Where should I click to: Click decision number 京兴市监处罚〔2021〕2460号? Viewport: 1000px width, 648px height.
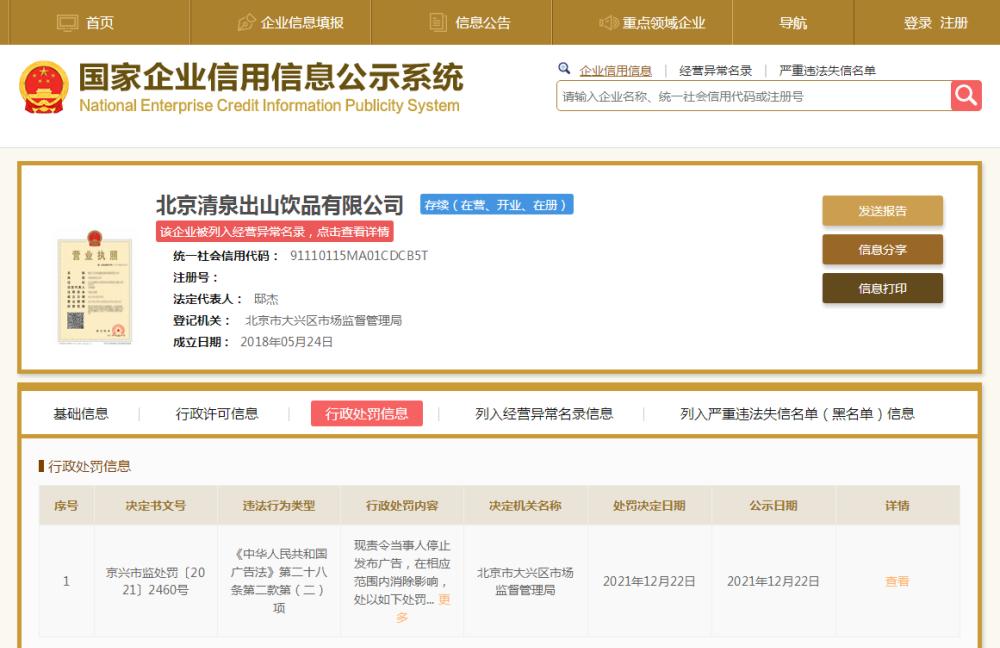tap(156, 581)
